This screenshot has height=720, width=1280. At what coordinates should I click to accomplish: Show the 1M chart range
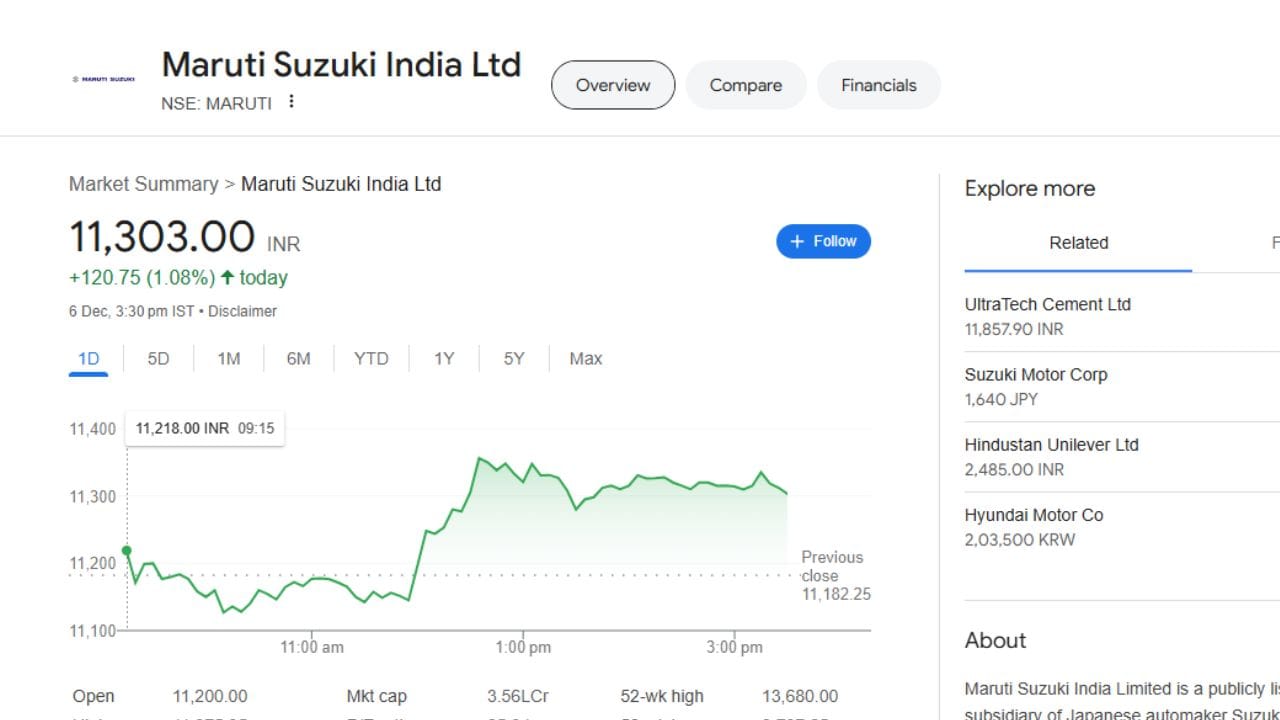click(229, 359)
